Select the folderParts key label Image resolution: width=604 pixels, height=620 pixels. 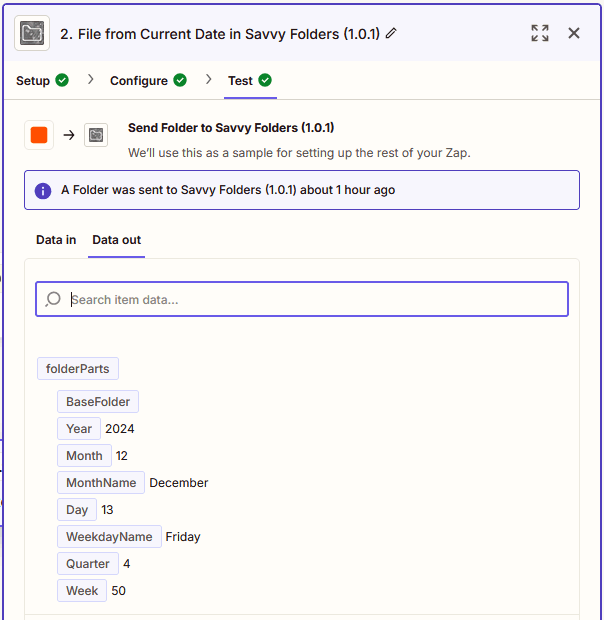(78, 369)
